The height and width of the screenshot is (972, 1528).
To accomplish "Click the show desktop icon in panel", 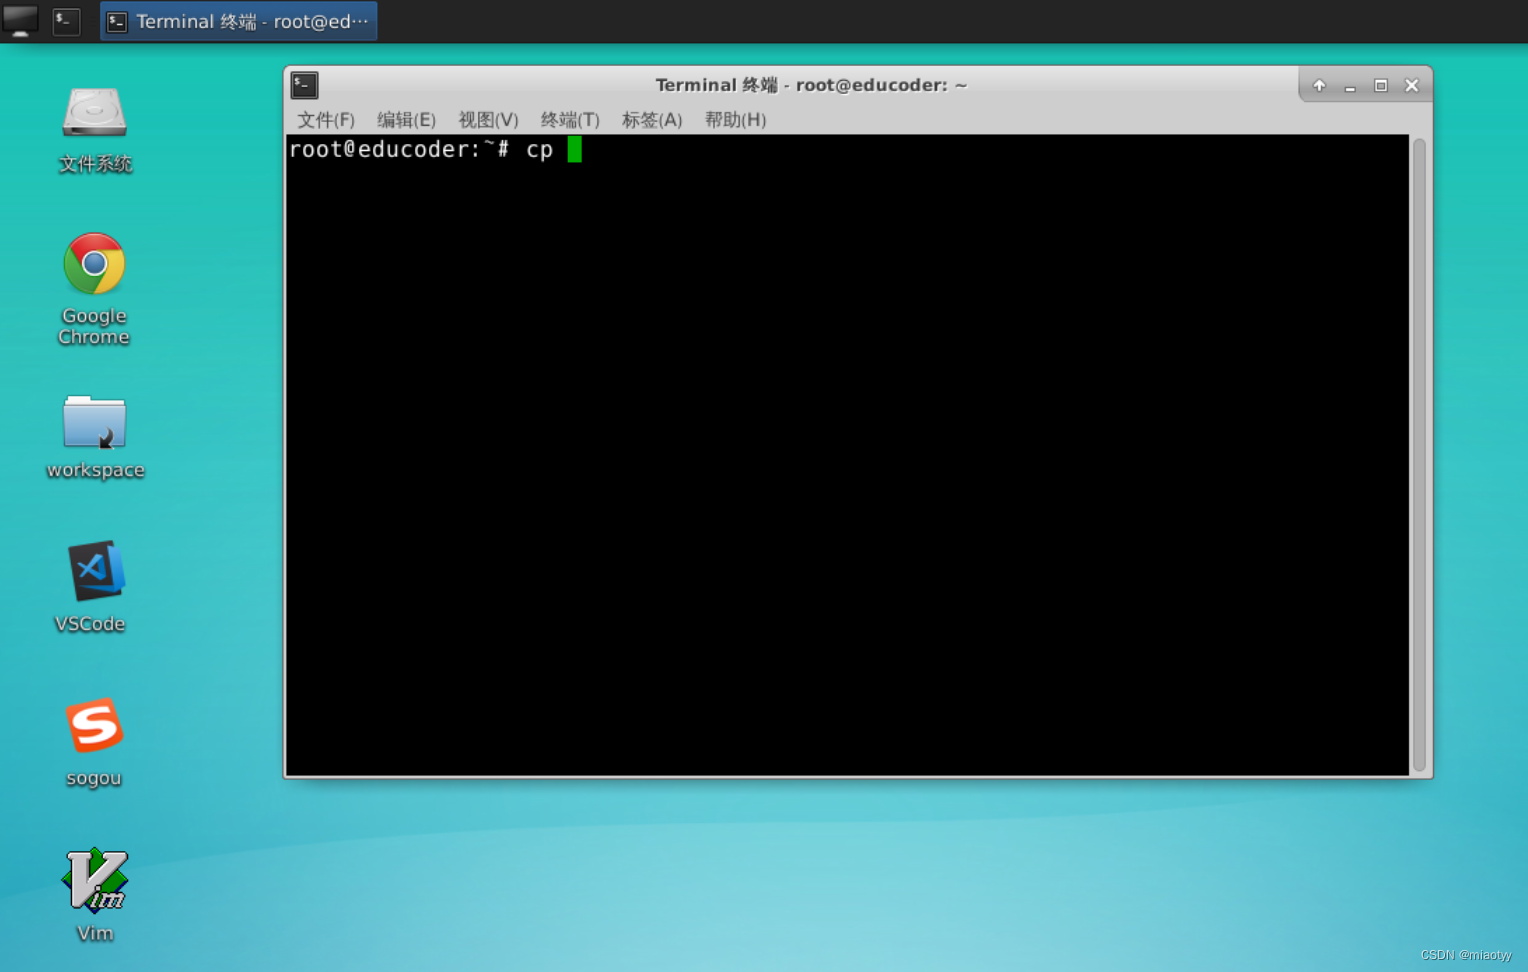I will click(20, 20).
